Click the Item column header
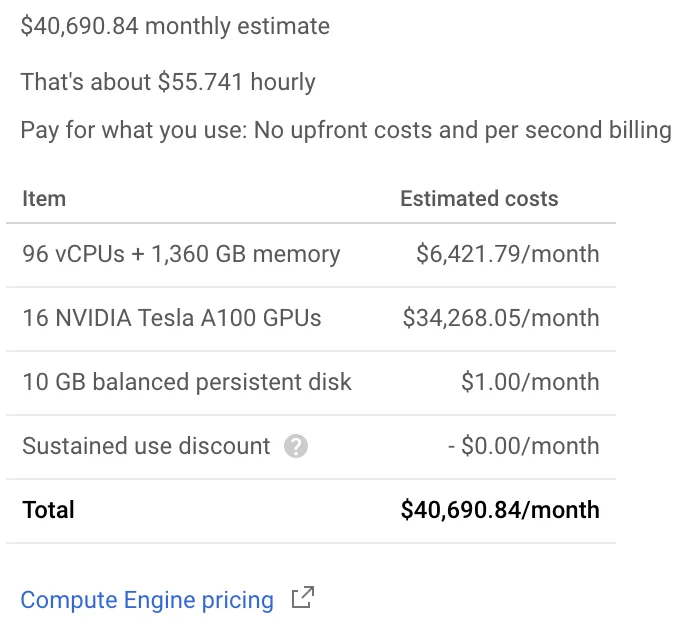This screenshot has width=690, height=632. 44,198
